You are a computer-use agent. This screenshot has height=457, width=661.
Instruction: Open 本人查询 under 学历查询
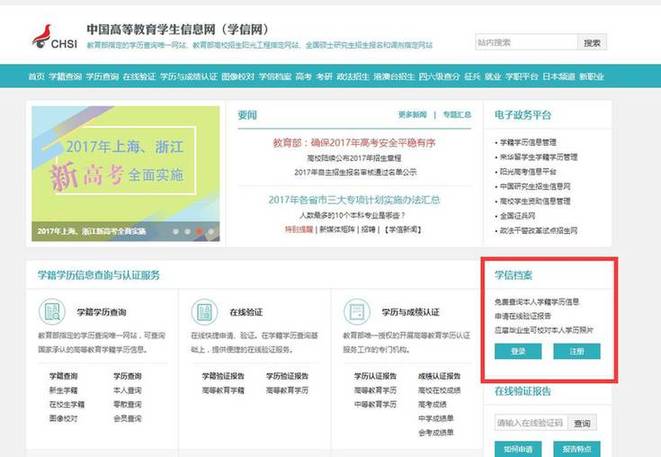click(x=127, y=390)
